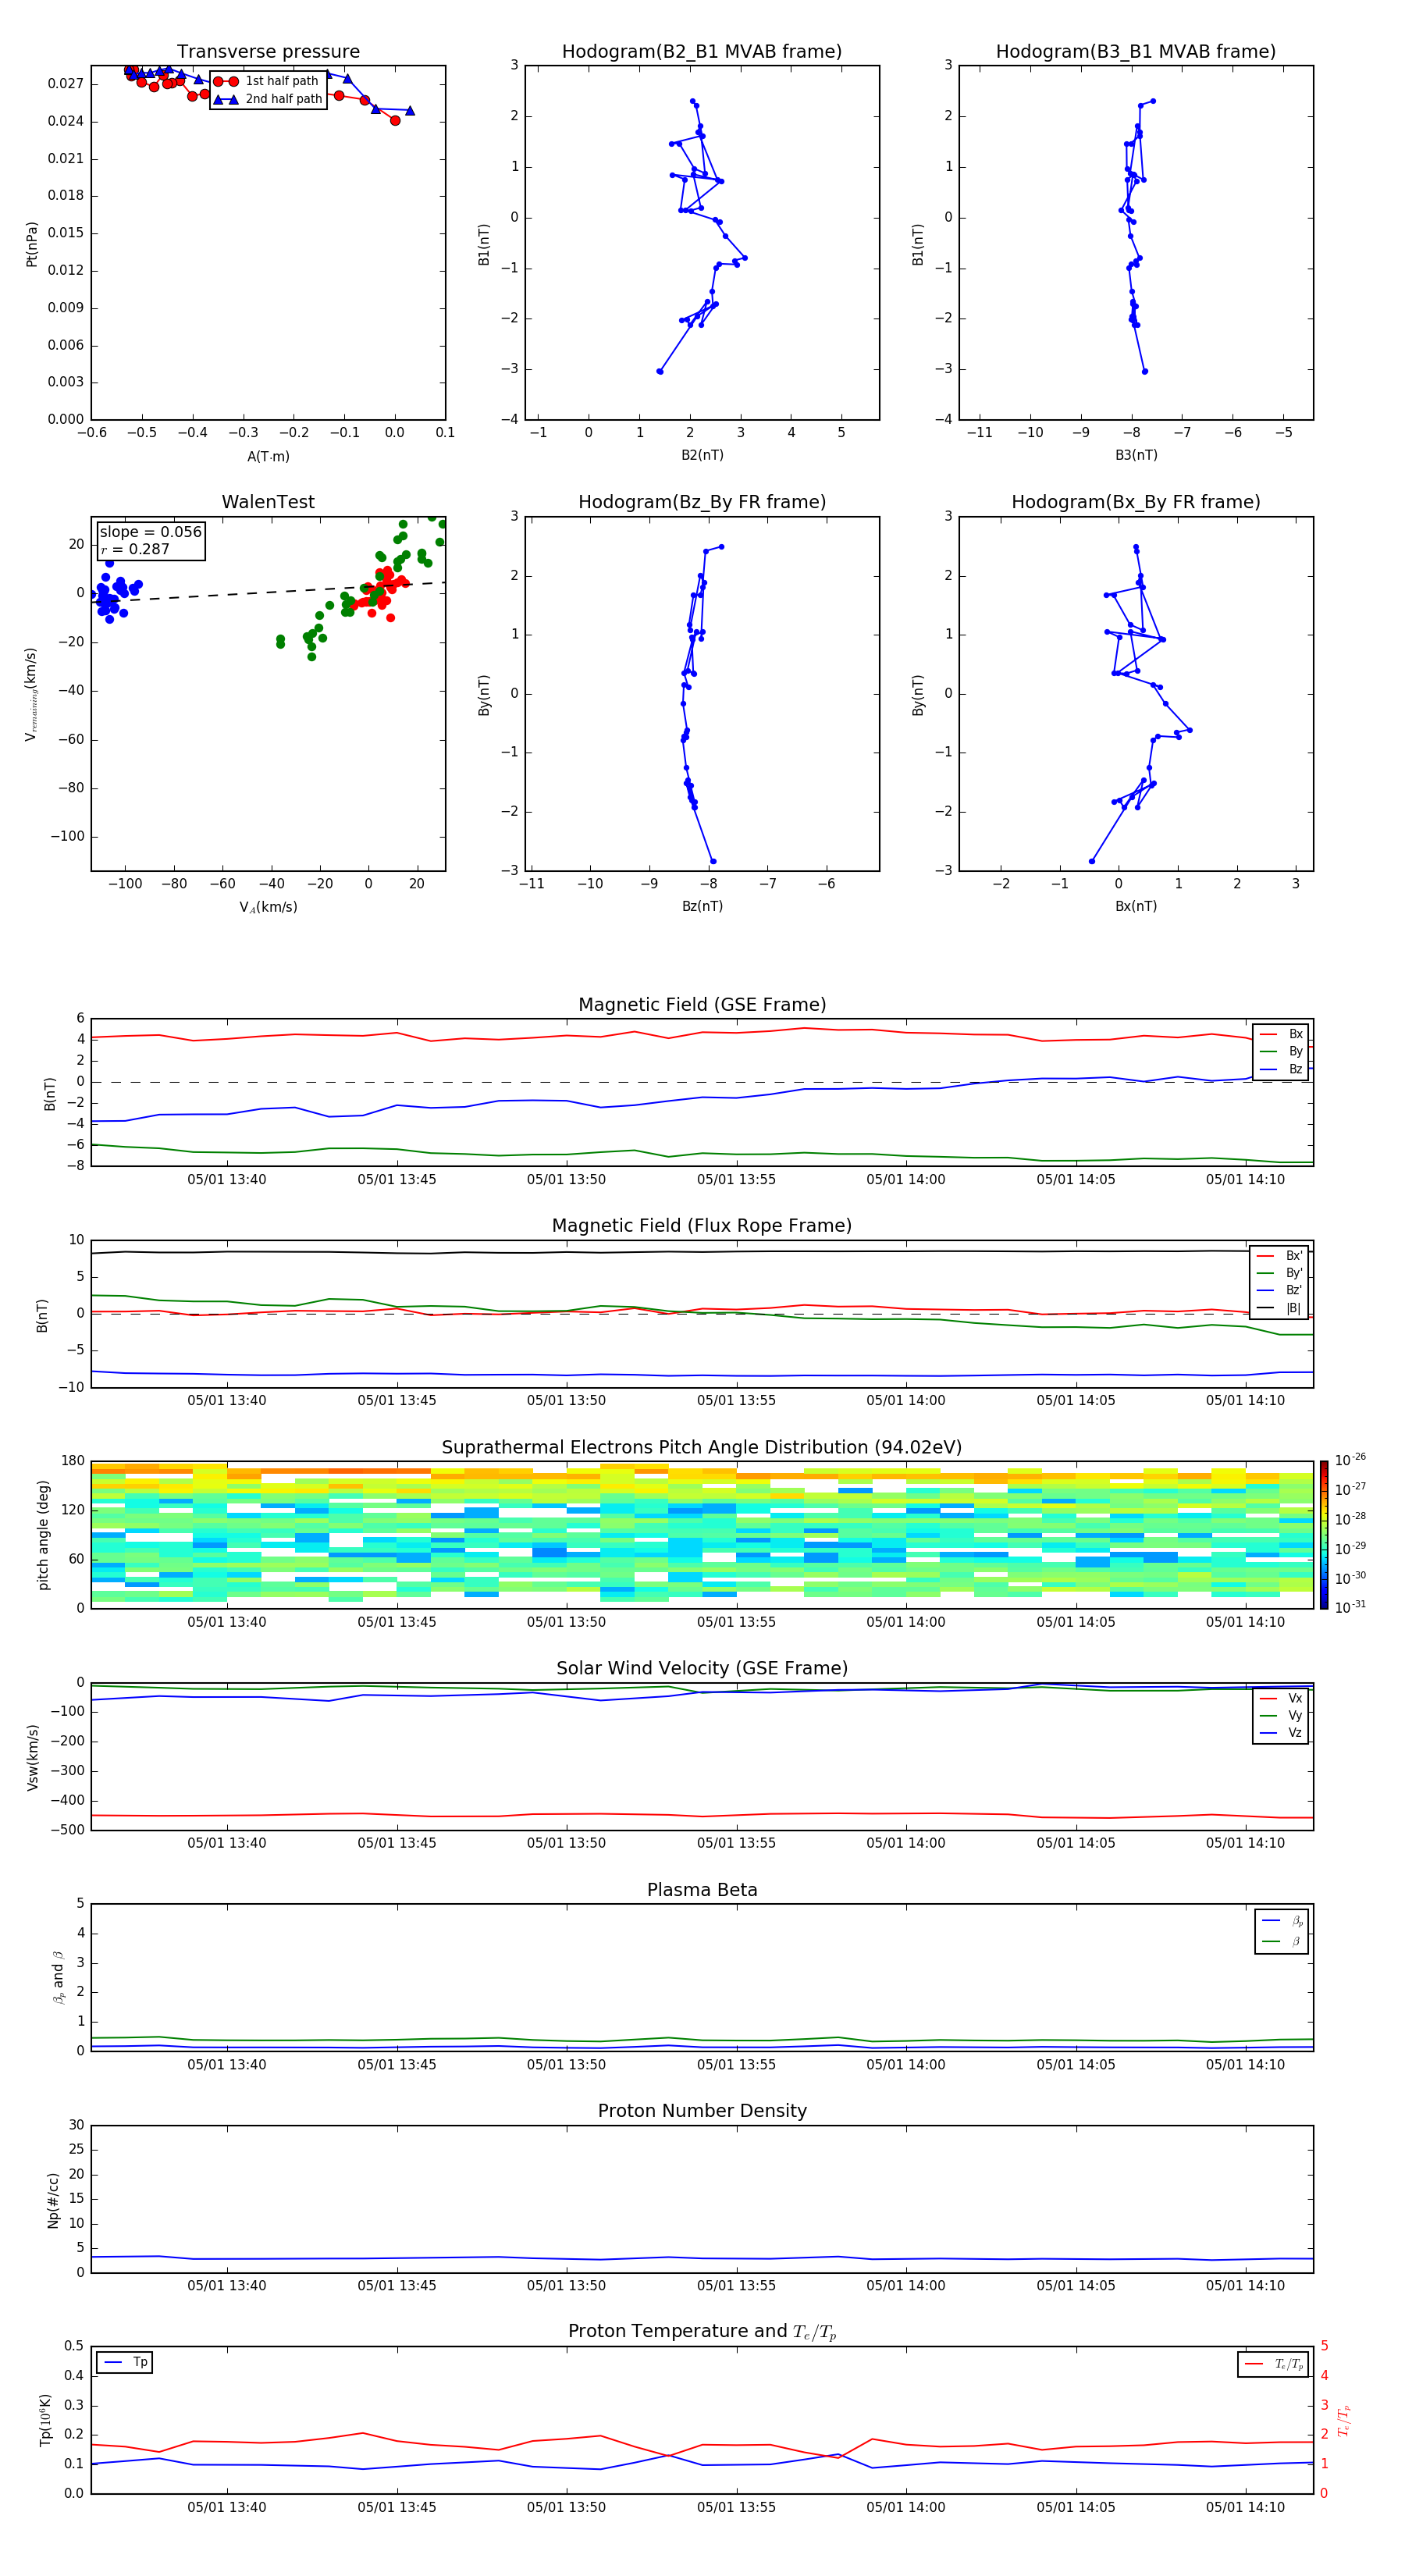The image size is (1405, 2576).
Task: Click the 'B3(nT)' x-axis label
Action: tap(1136, 455)
